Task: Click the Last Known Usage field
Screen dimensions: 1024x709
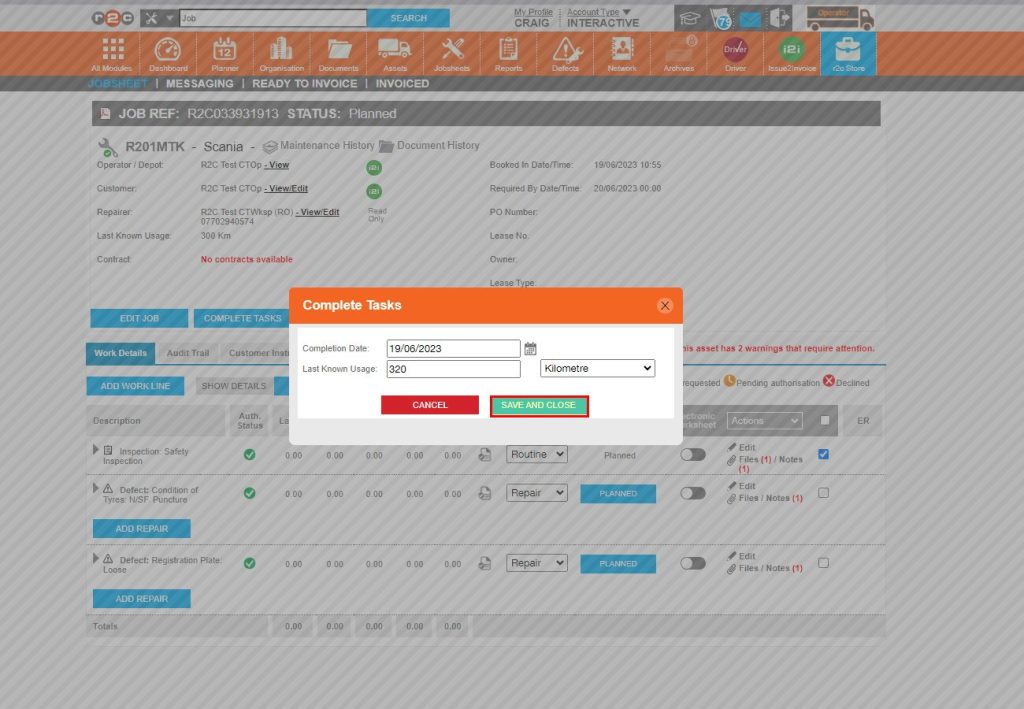Action: (453, 369)
